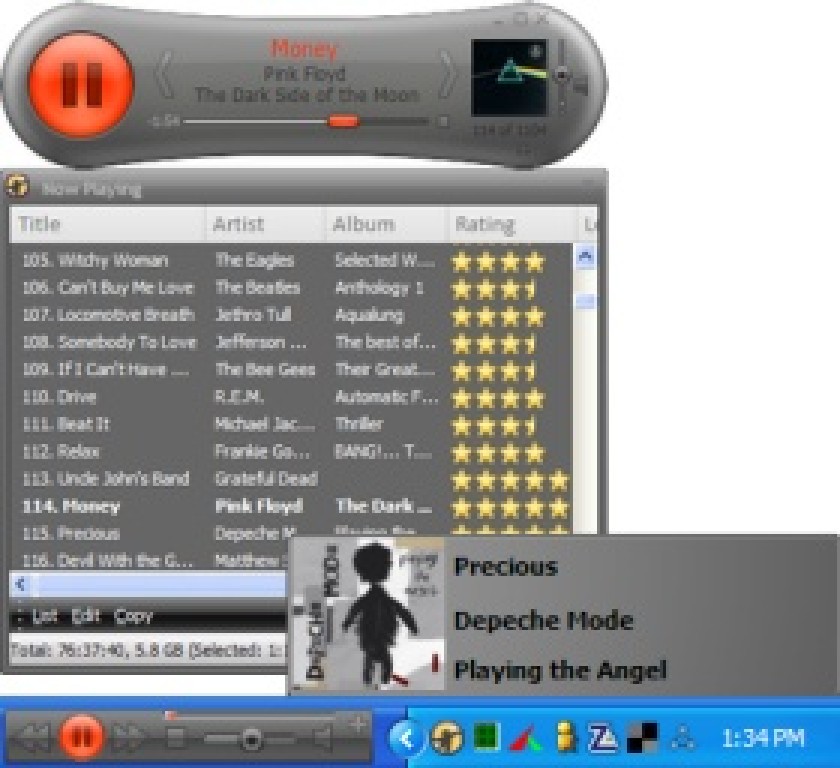Click Depeche Mode in track popup
Image resolution: width=840 pixels, height=768 pixels.
tap(544, 621)
